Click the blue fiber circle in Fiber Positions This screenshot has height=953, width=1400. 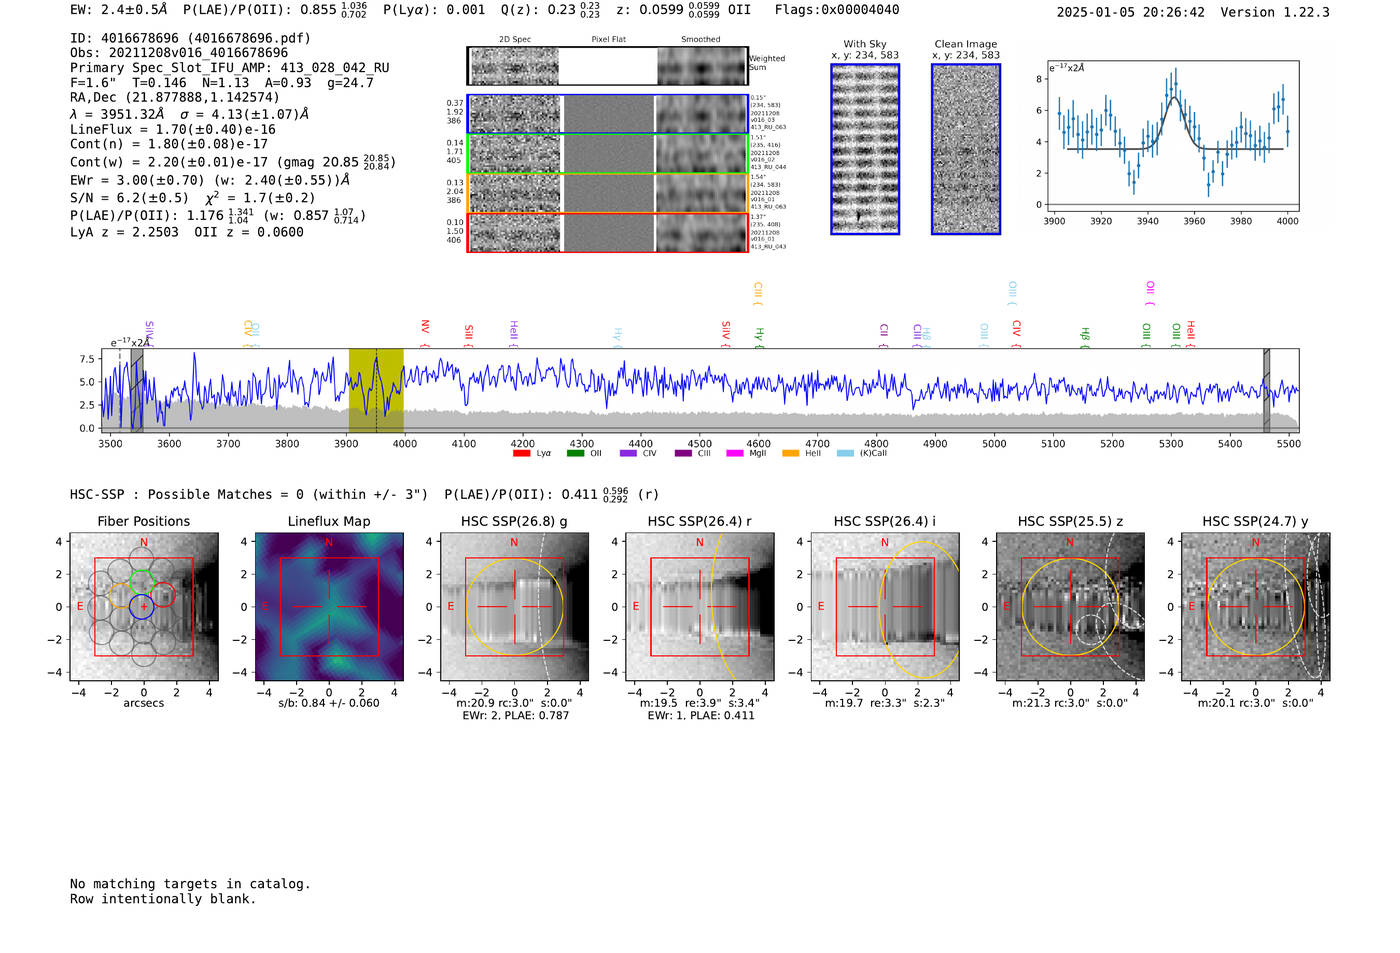click(x=141, y=606)
